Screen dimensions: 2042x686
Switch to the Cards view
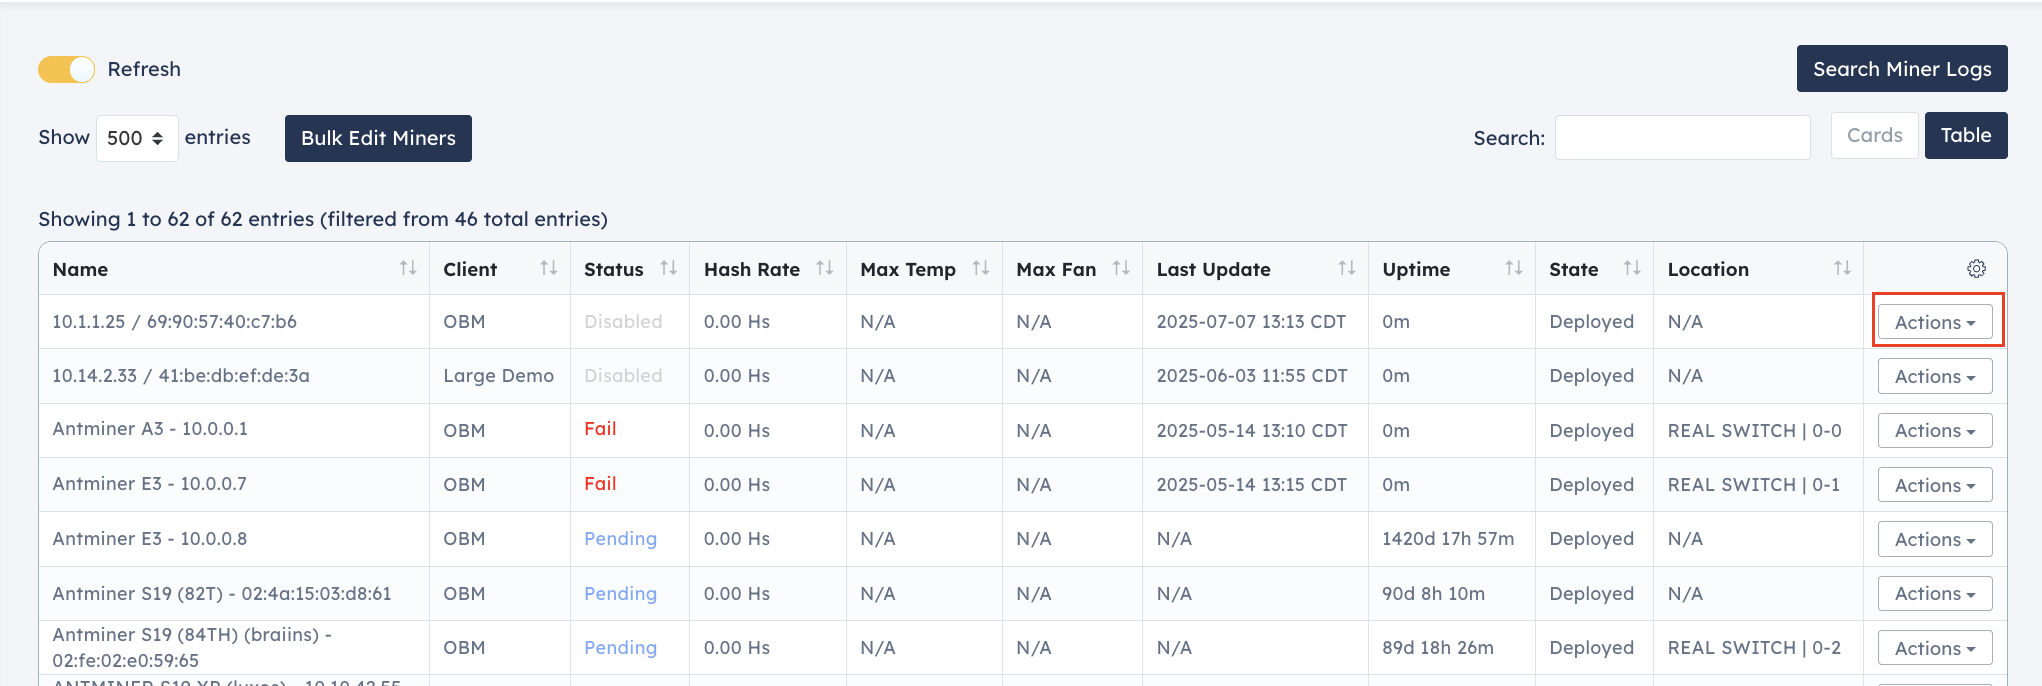click(x=1874, y=135)
